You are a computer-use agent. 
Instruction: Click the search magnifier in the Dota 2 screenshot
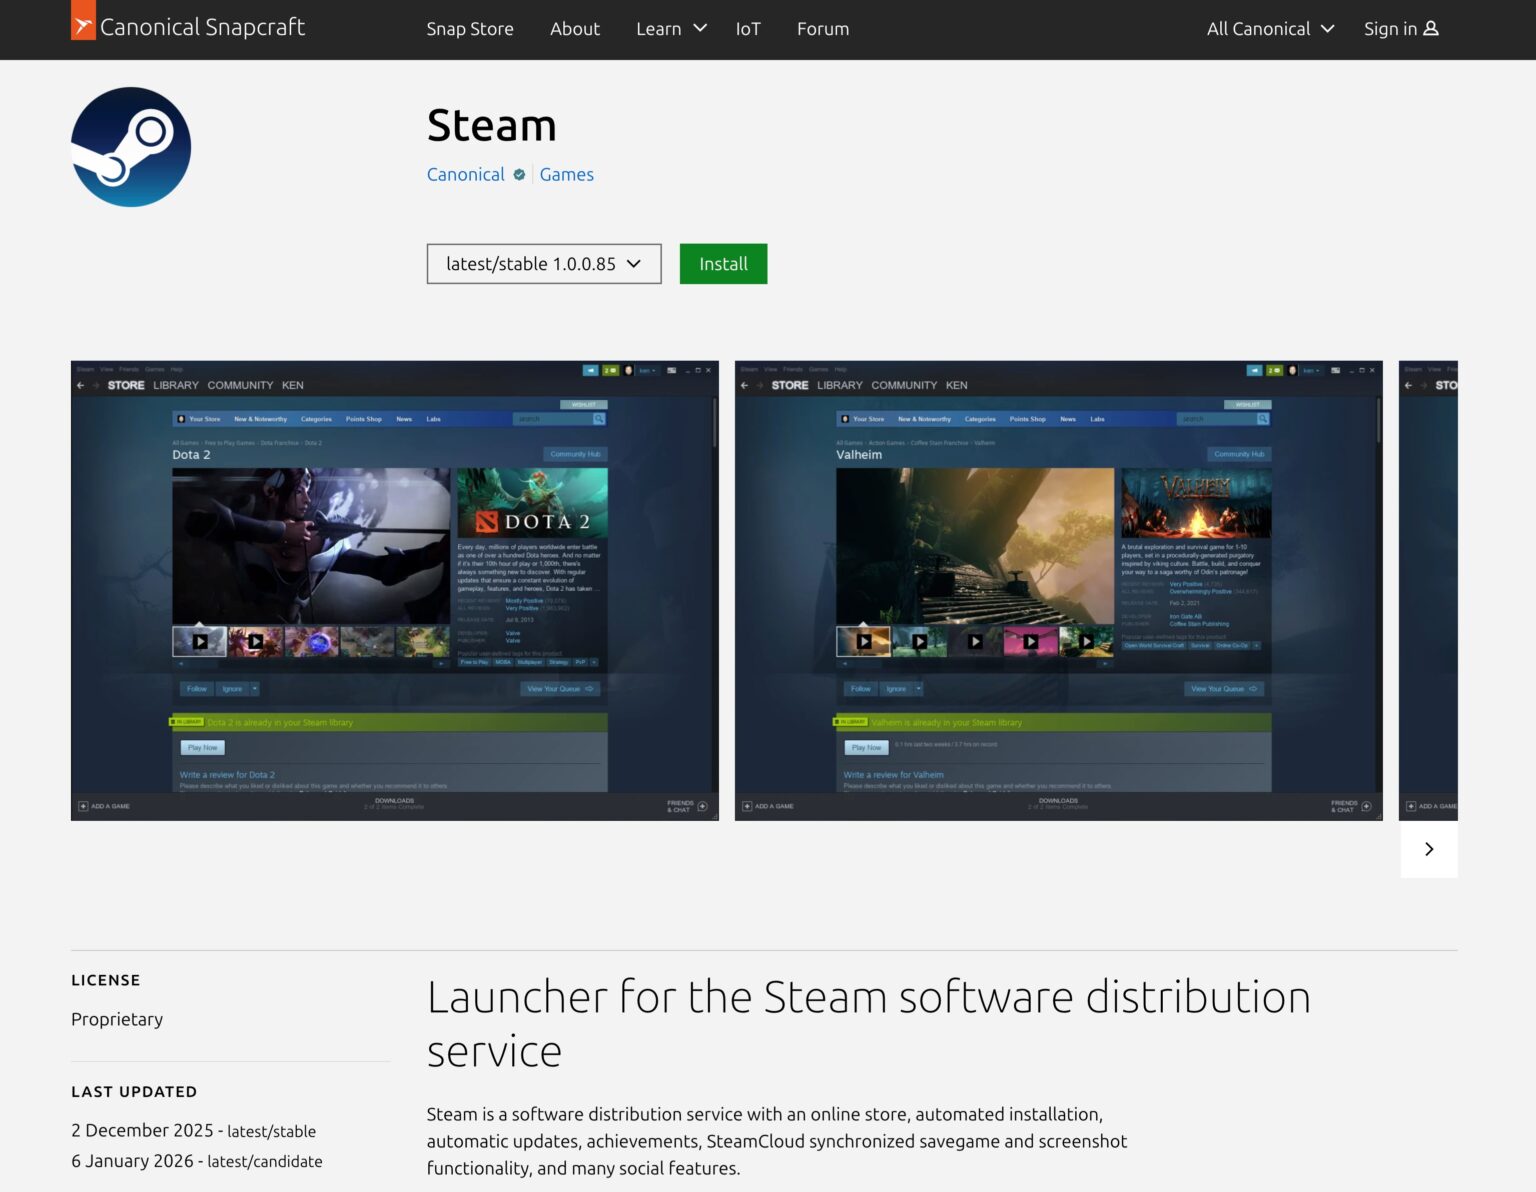598,419
